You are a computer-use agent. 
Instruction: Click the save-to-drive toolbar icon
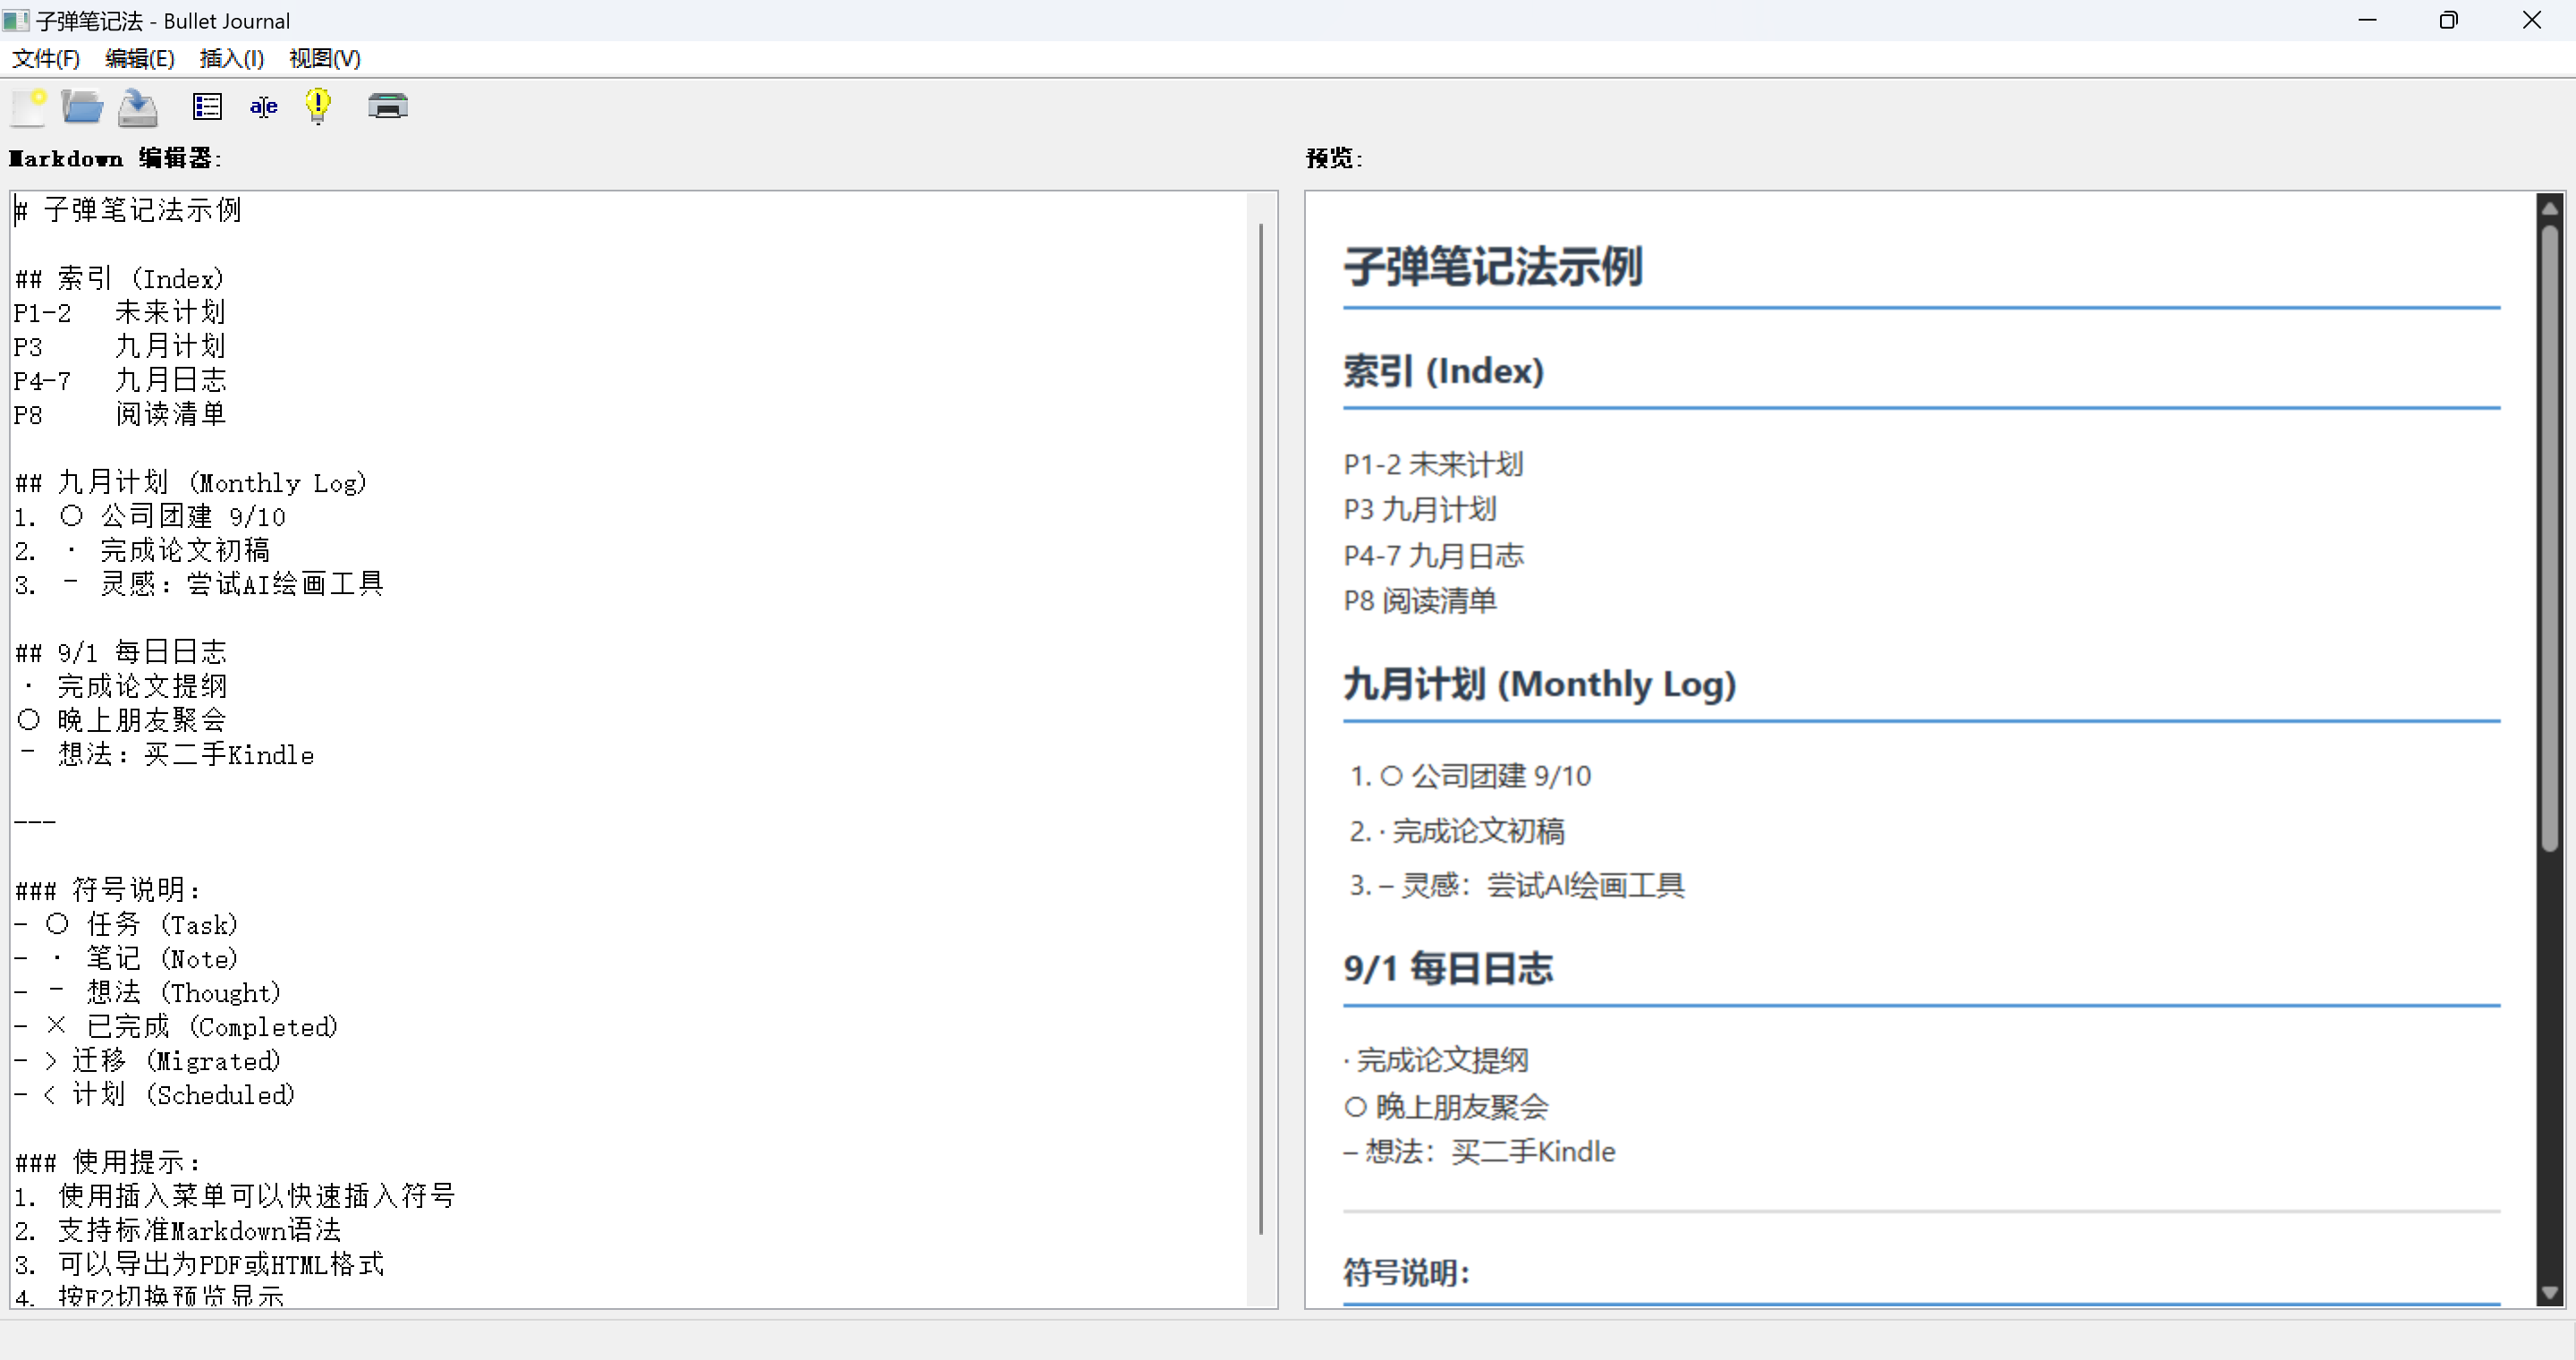coord(138,107)
